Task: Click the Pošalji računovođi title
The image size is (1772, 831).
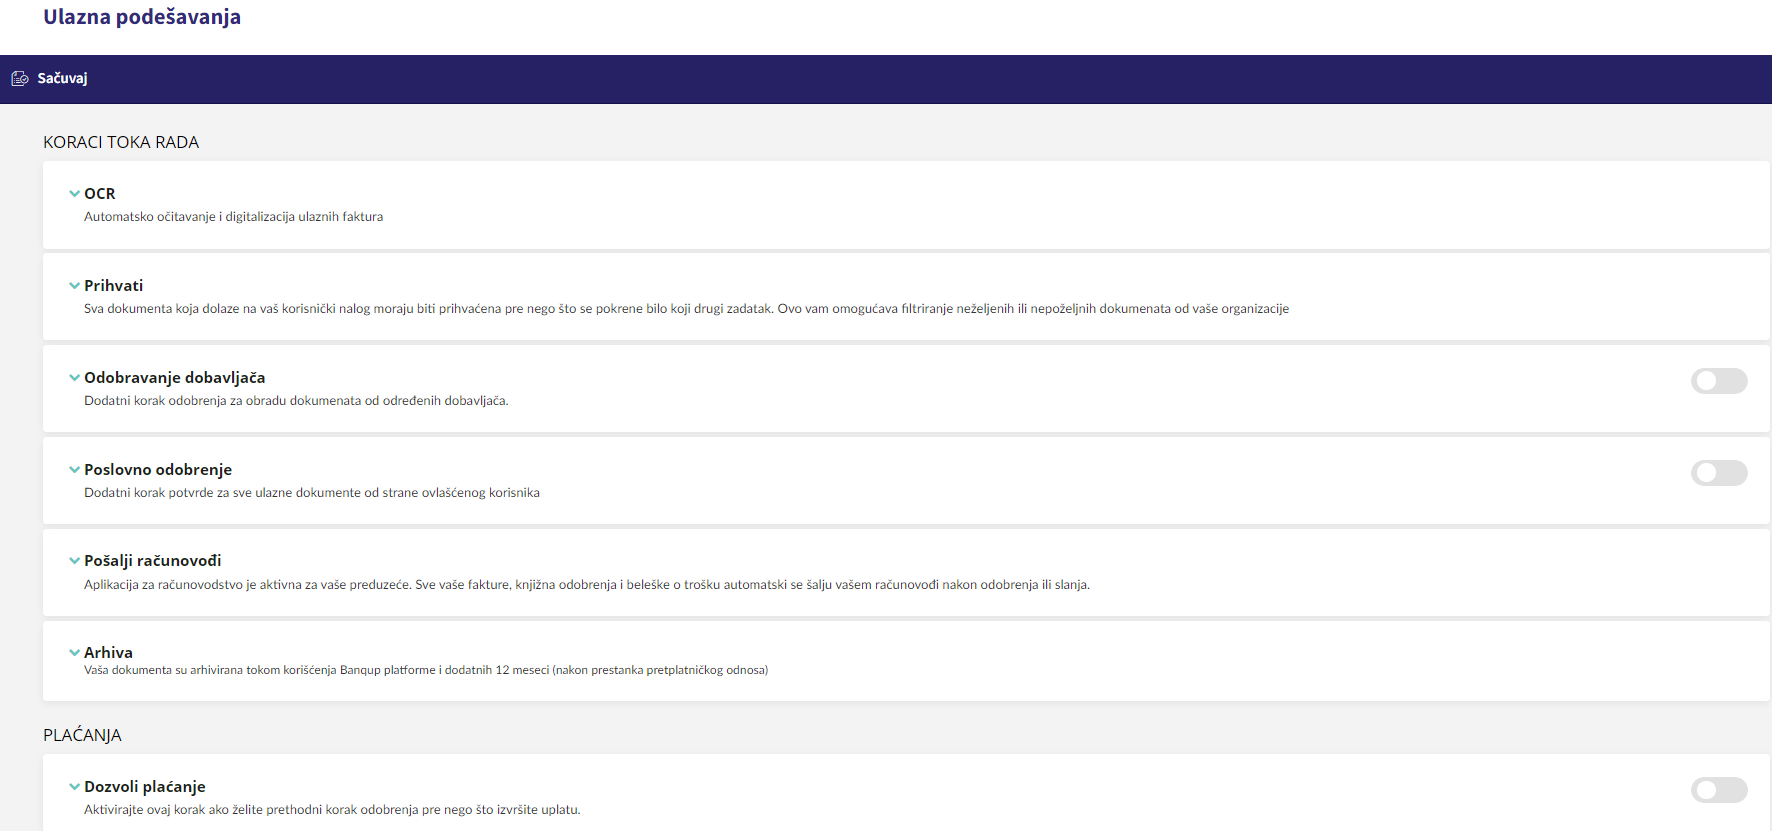Action: pos(153,561)
